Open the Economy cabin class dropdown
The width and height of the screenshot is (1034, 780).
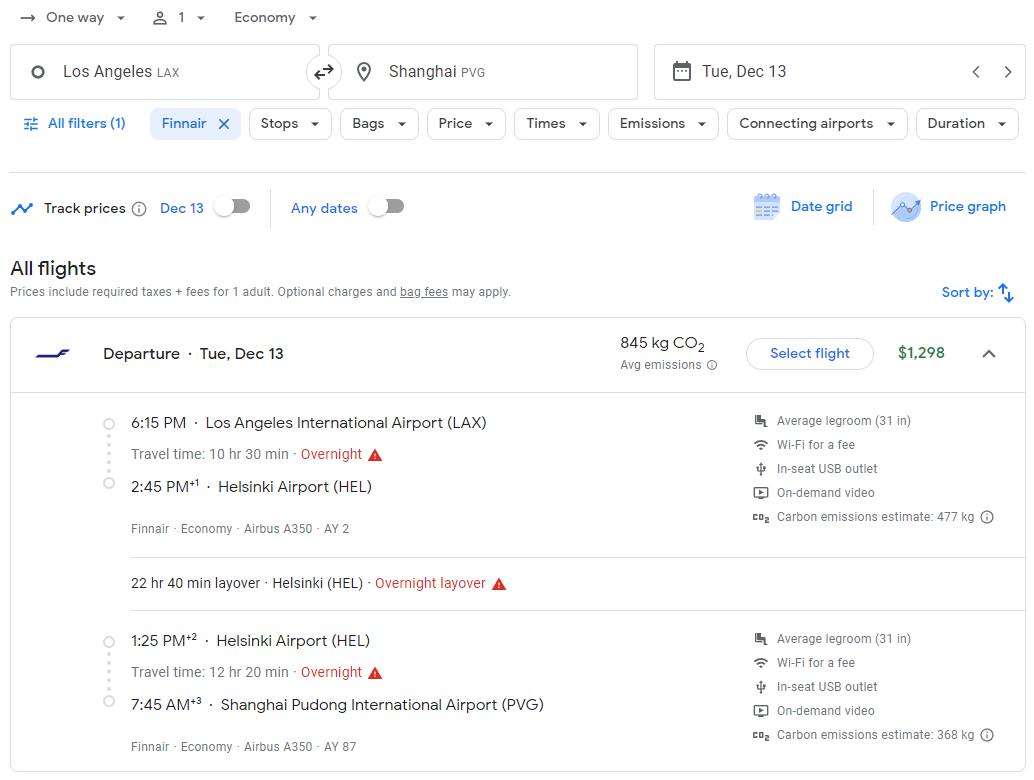(x=275, y=18)
